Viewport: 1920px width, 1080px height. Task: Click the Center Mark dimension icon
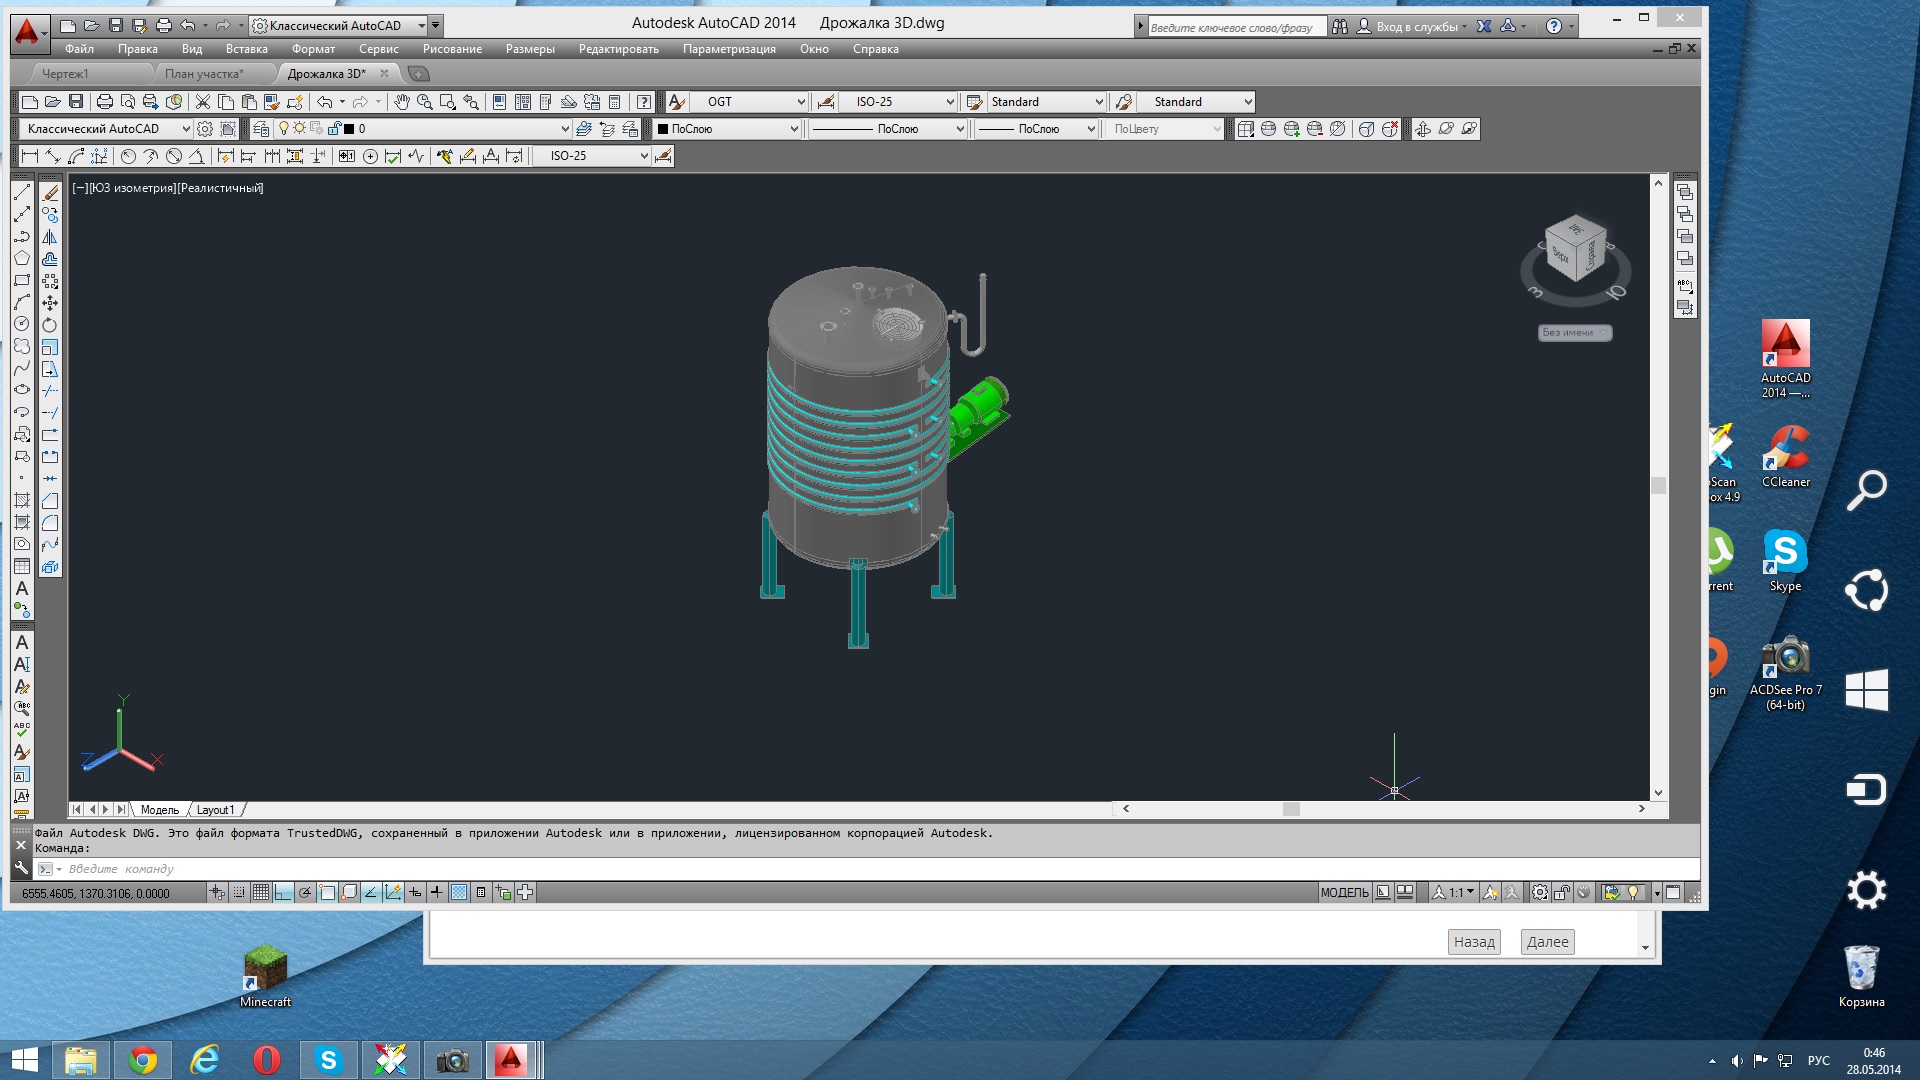(x=370, y=156)
